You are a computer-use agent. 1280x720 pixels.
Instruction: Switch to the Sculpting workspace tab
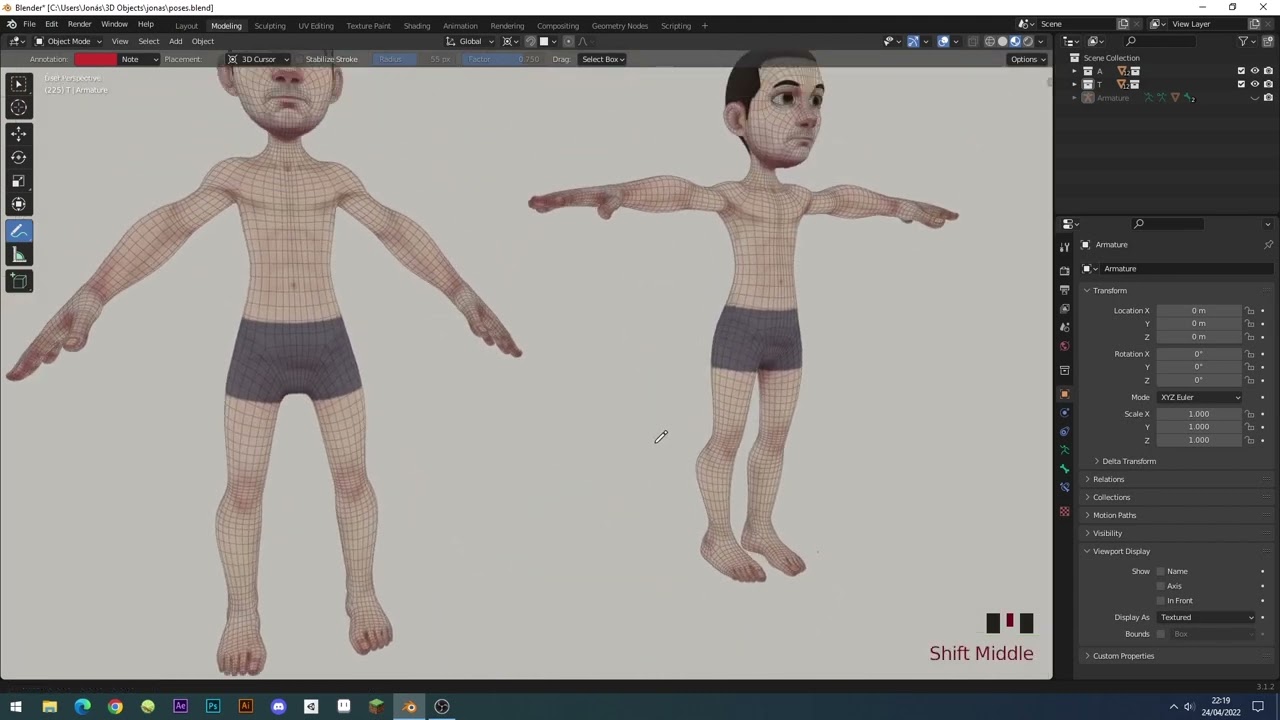point(269,25)
